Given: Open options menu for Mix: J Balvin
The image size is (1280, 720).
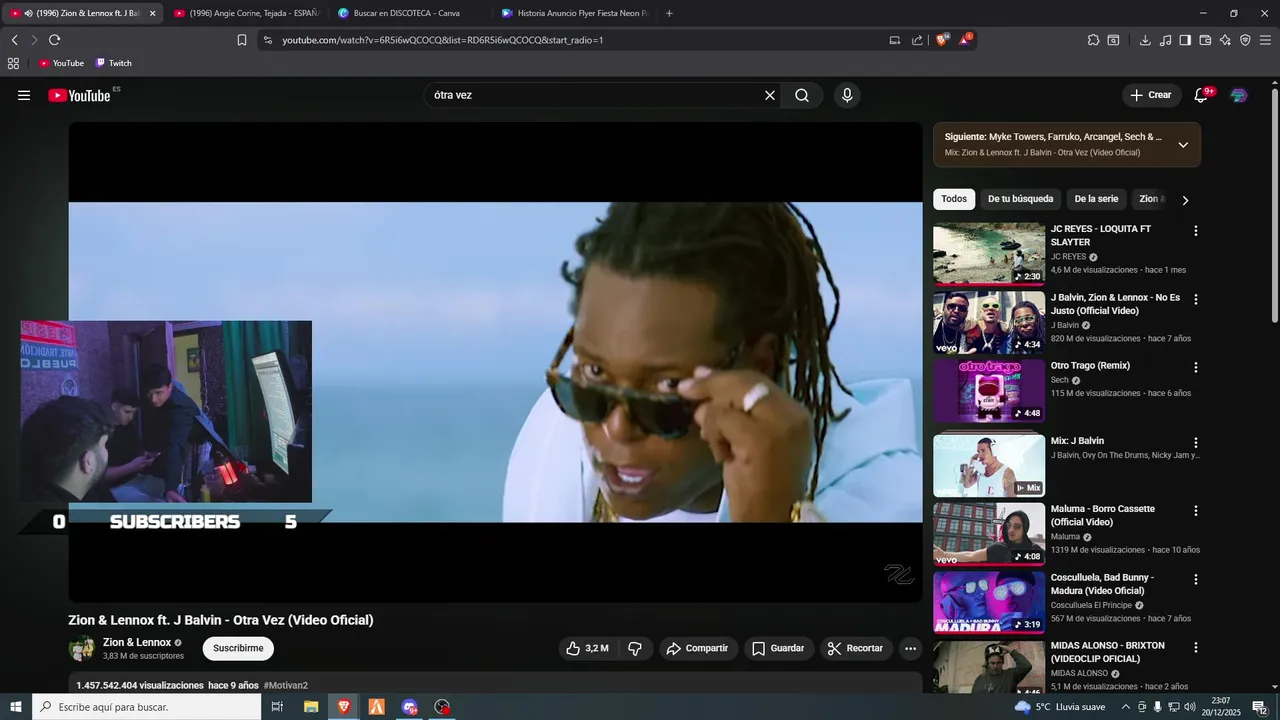Looking at the screenshot, I should (x=1195, y=442).
